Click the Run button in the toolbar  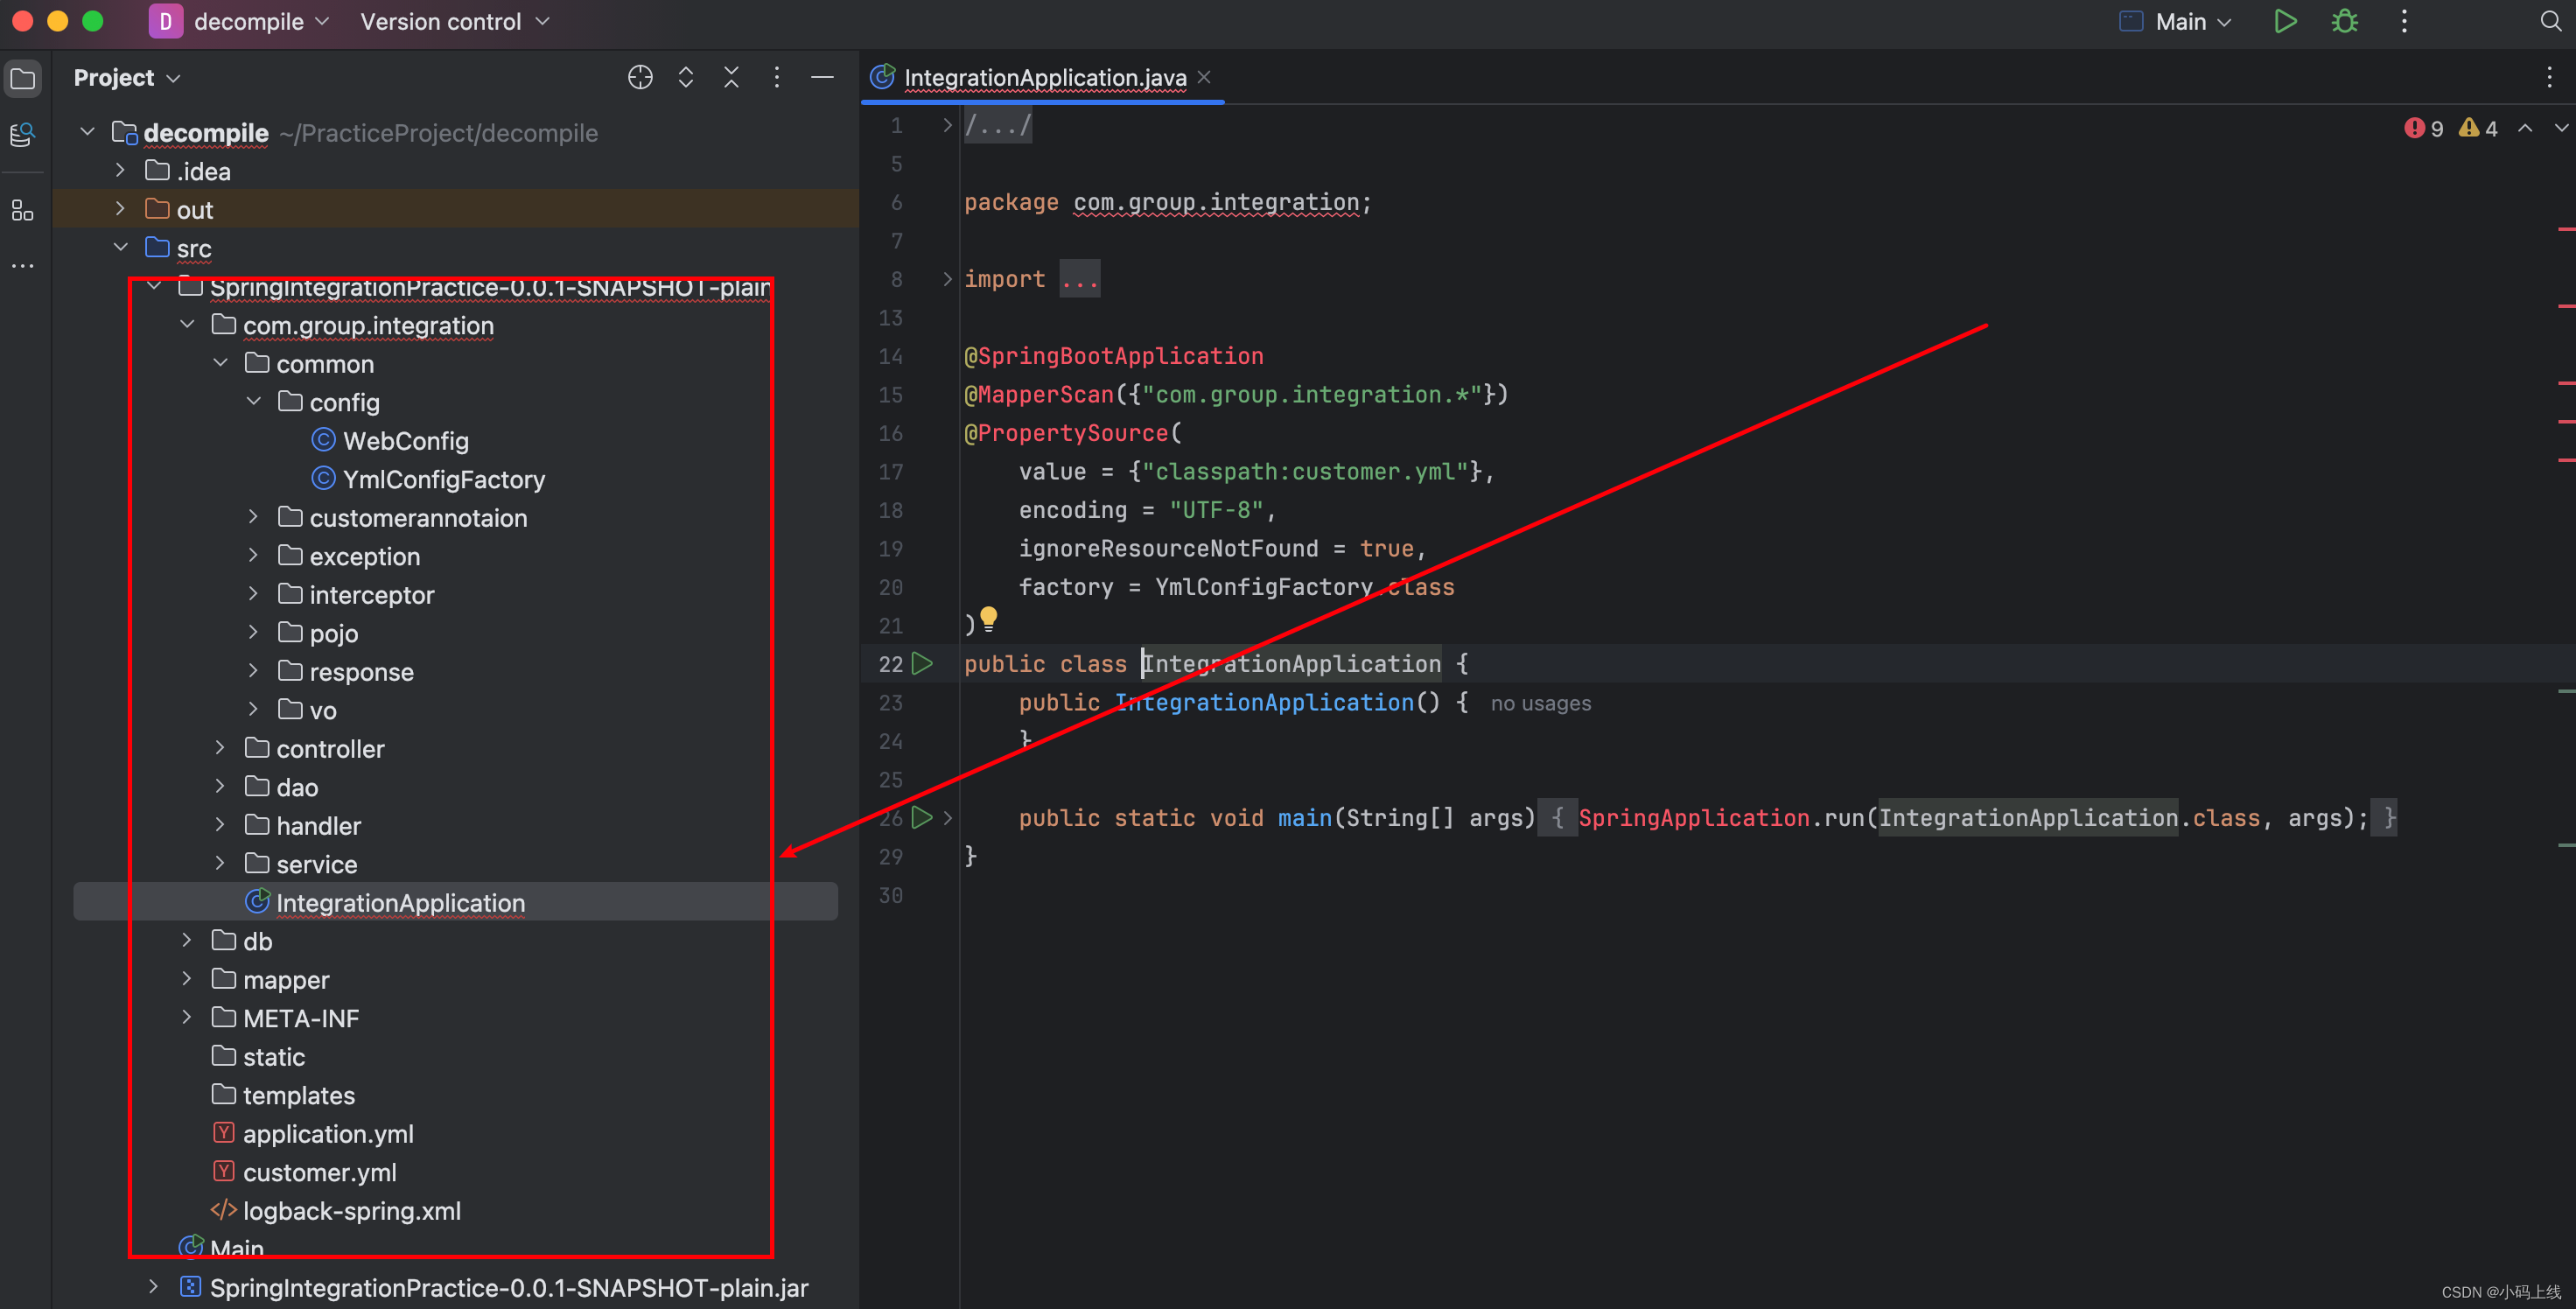pyautogui.click(x=2285, y=22)
